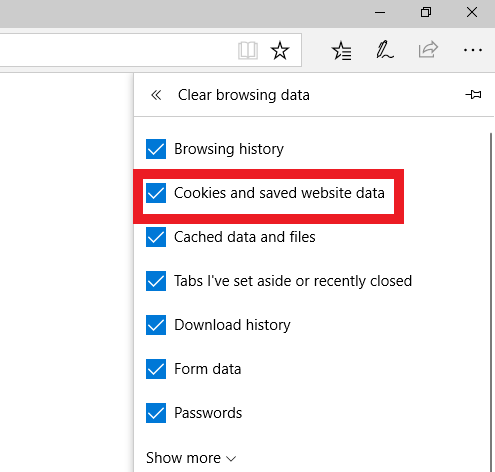Click the Share icon
Screen dimensions: 495x472
pyautogui.click(x=428, y=49)
